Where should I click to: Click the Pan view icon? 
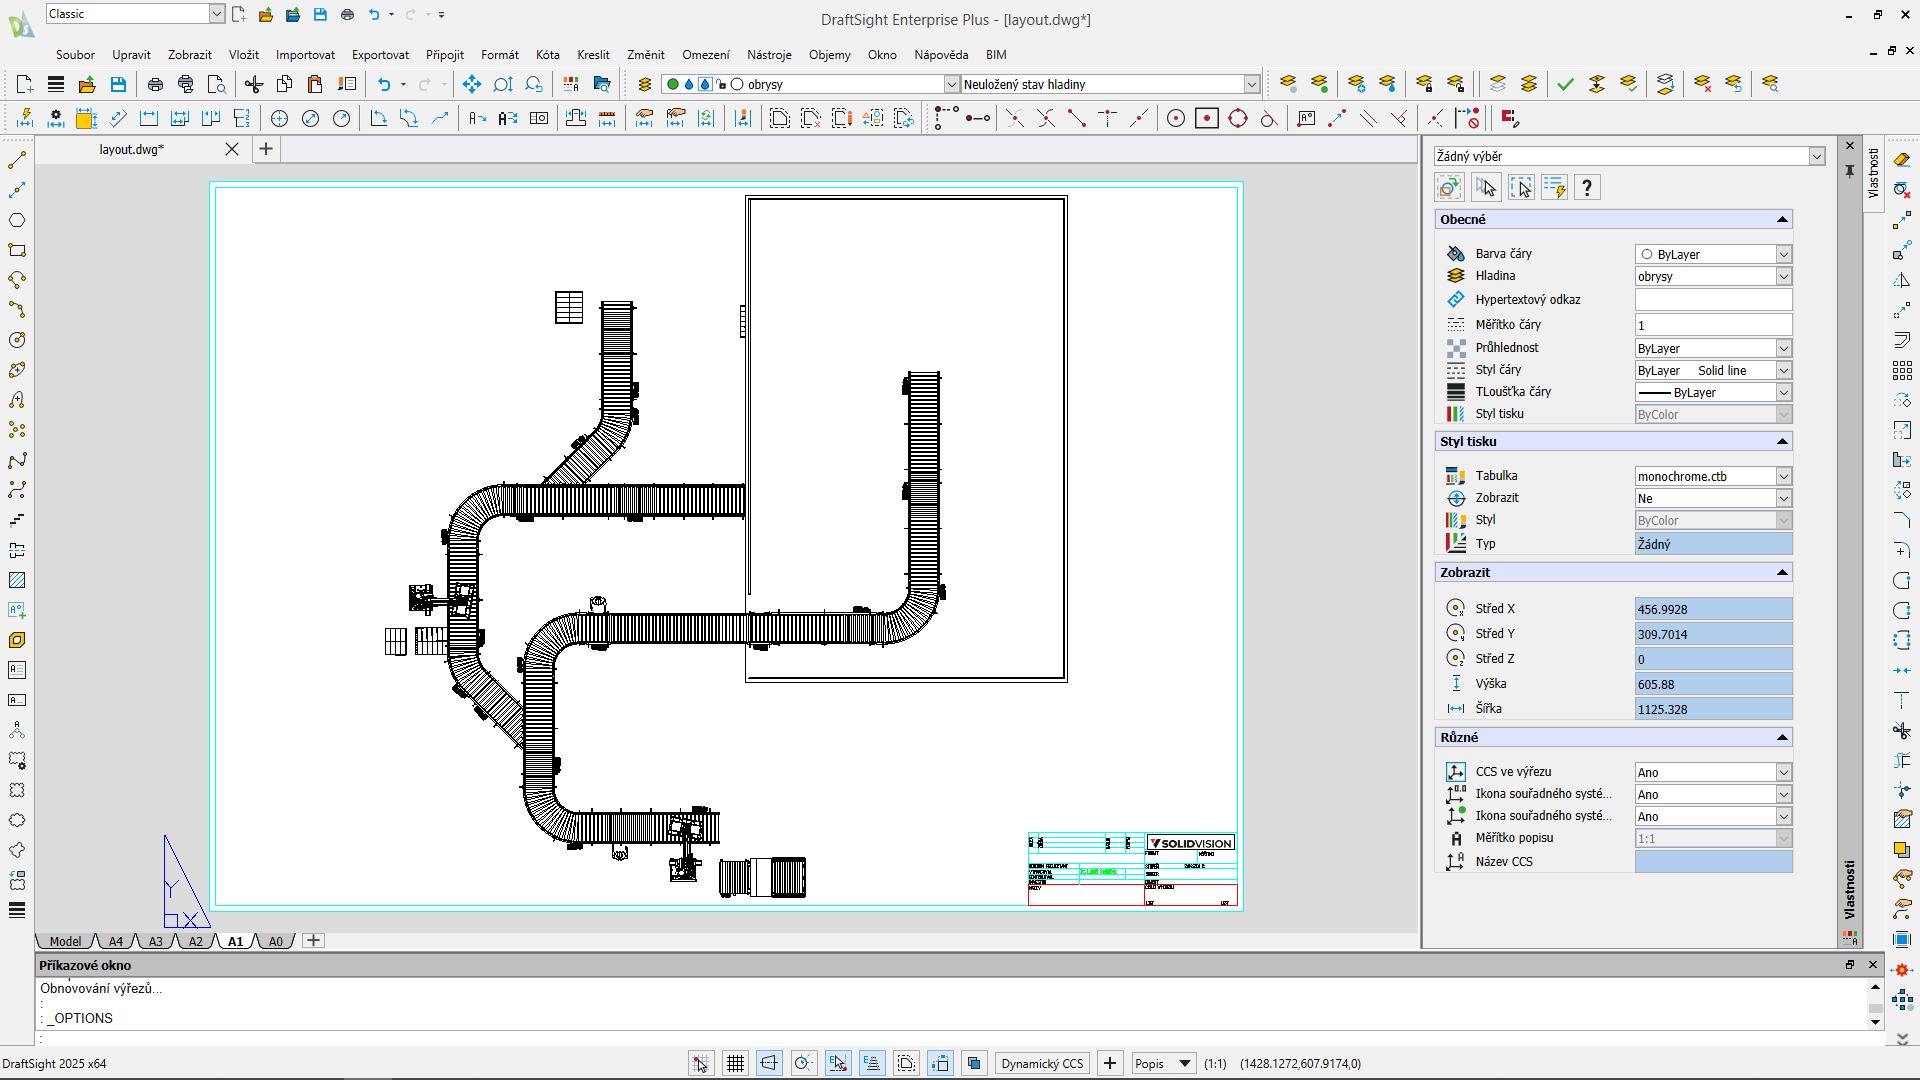[x=471, y=85]
